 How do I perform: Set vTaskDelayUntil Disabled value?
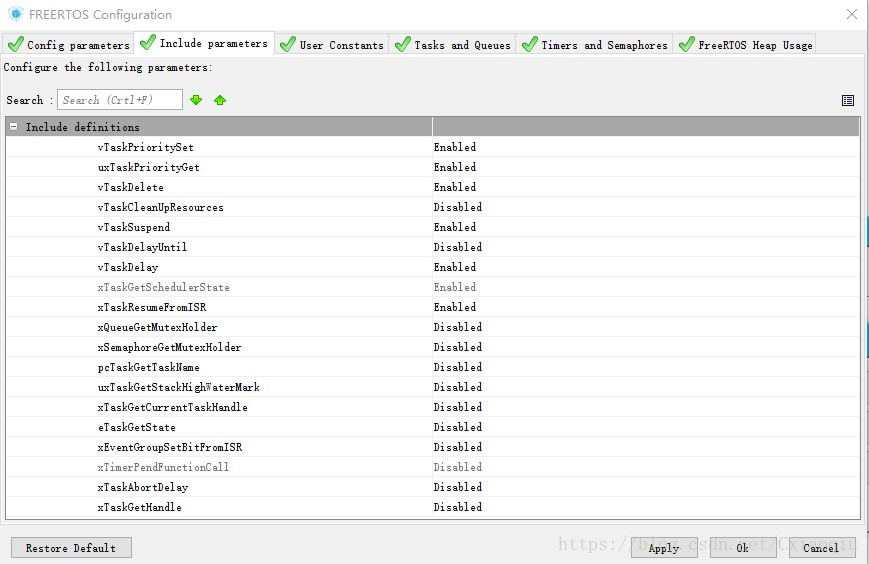pos(646,247)
